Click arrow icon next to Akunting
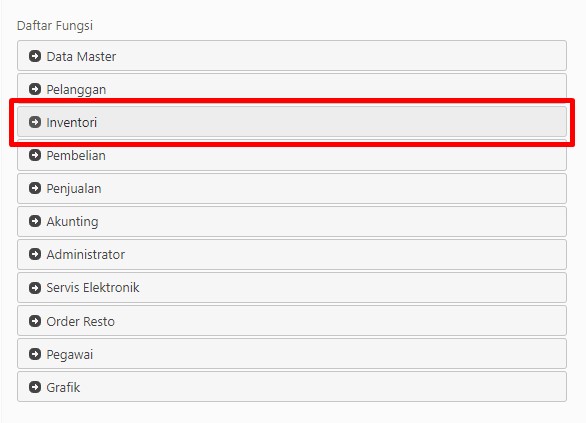 pyautogui.click(x=35, y=221)
